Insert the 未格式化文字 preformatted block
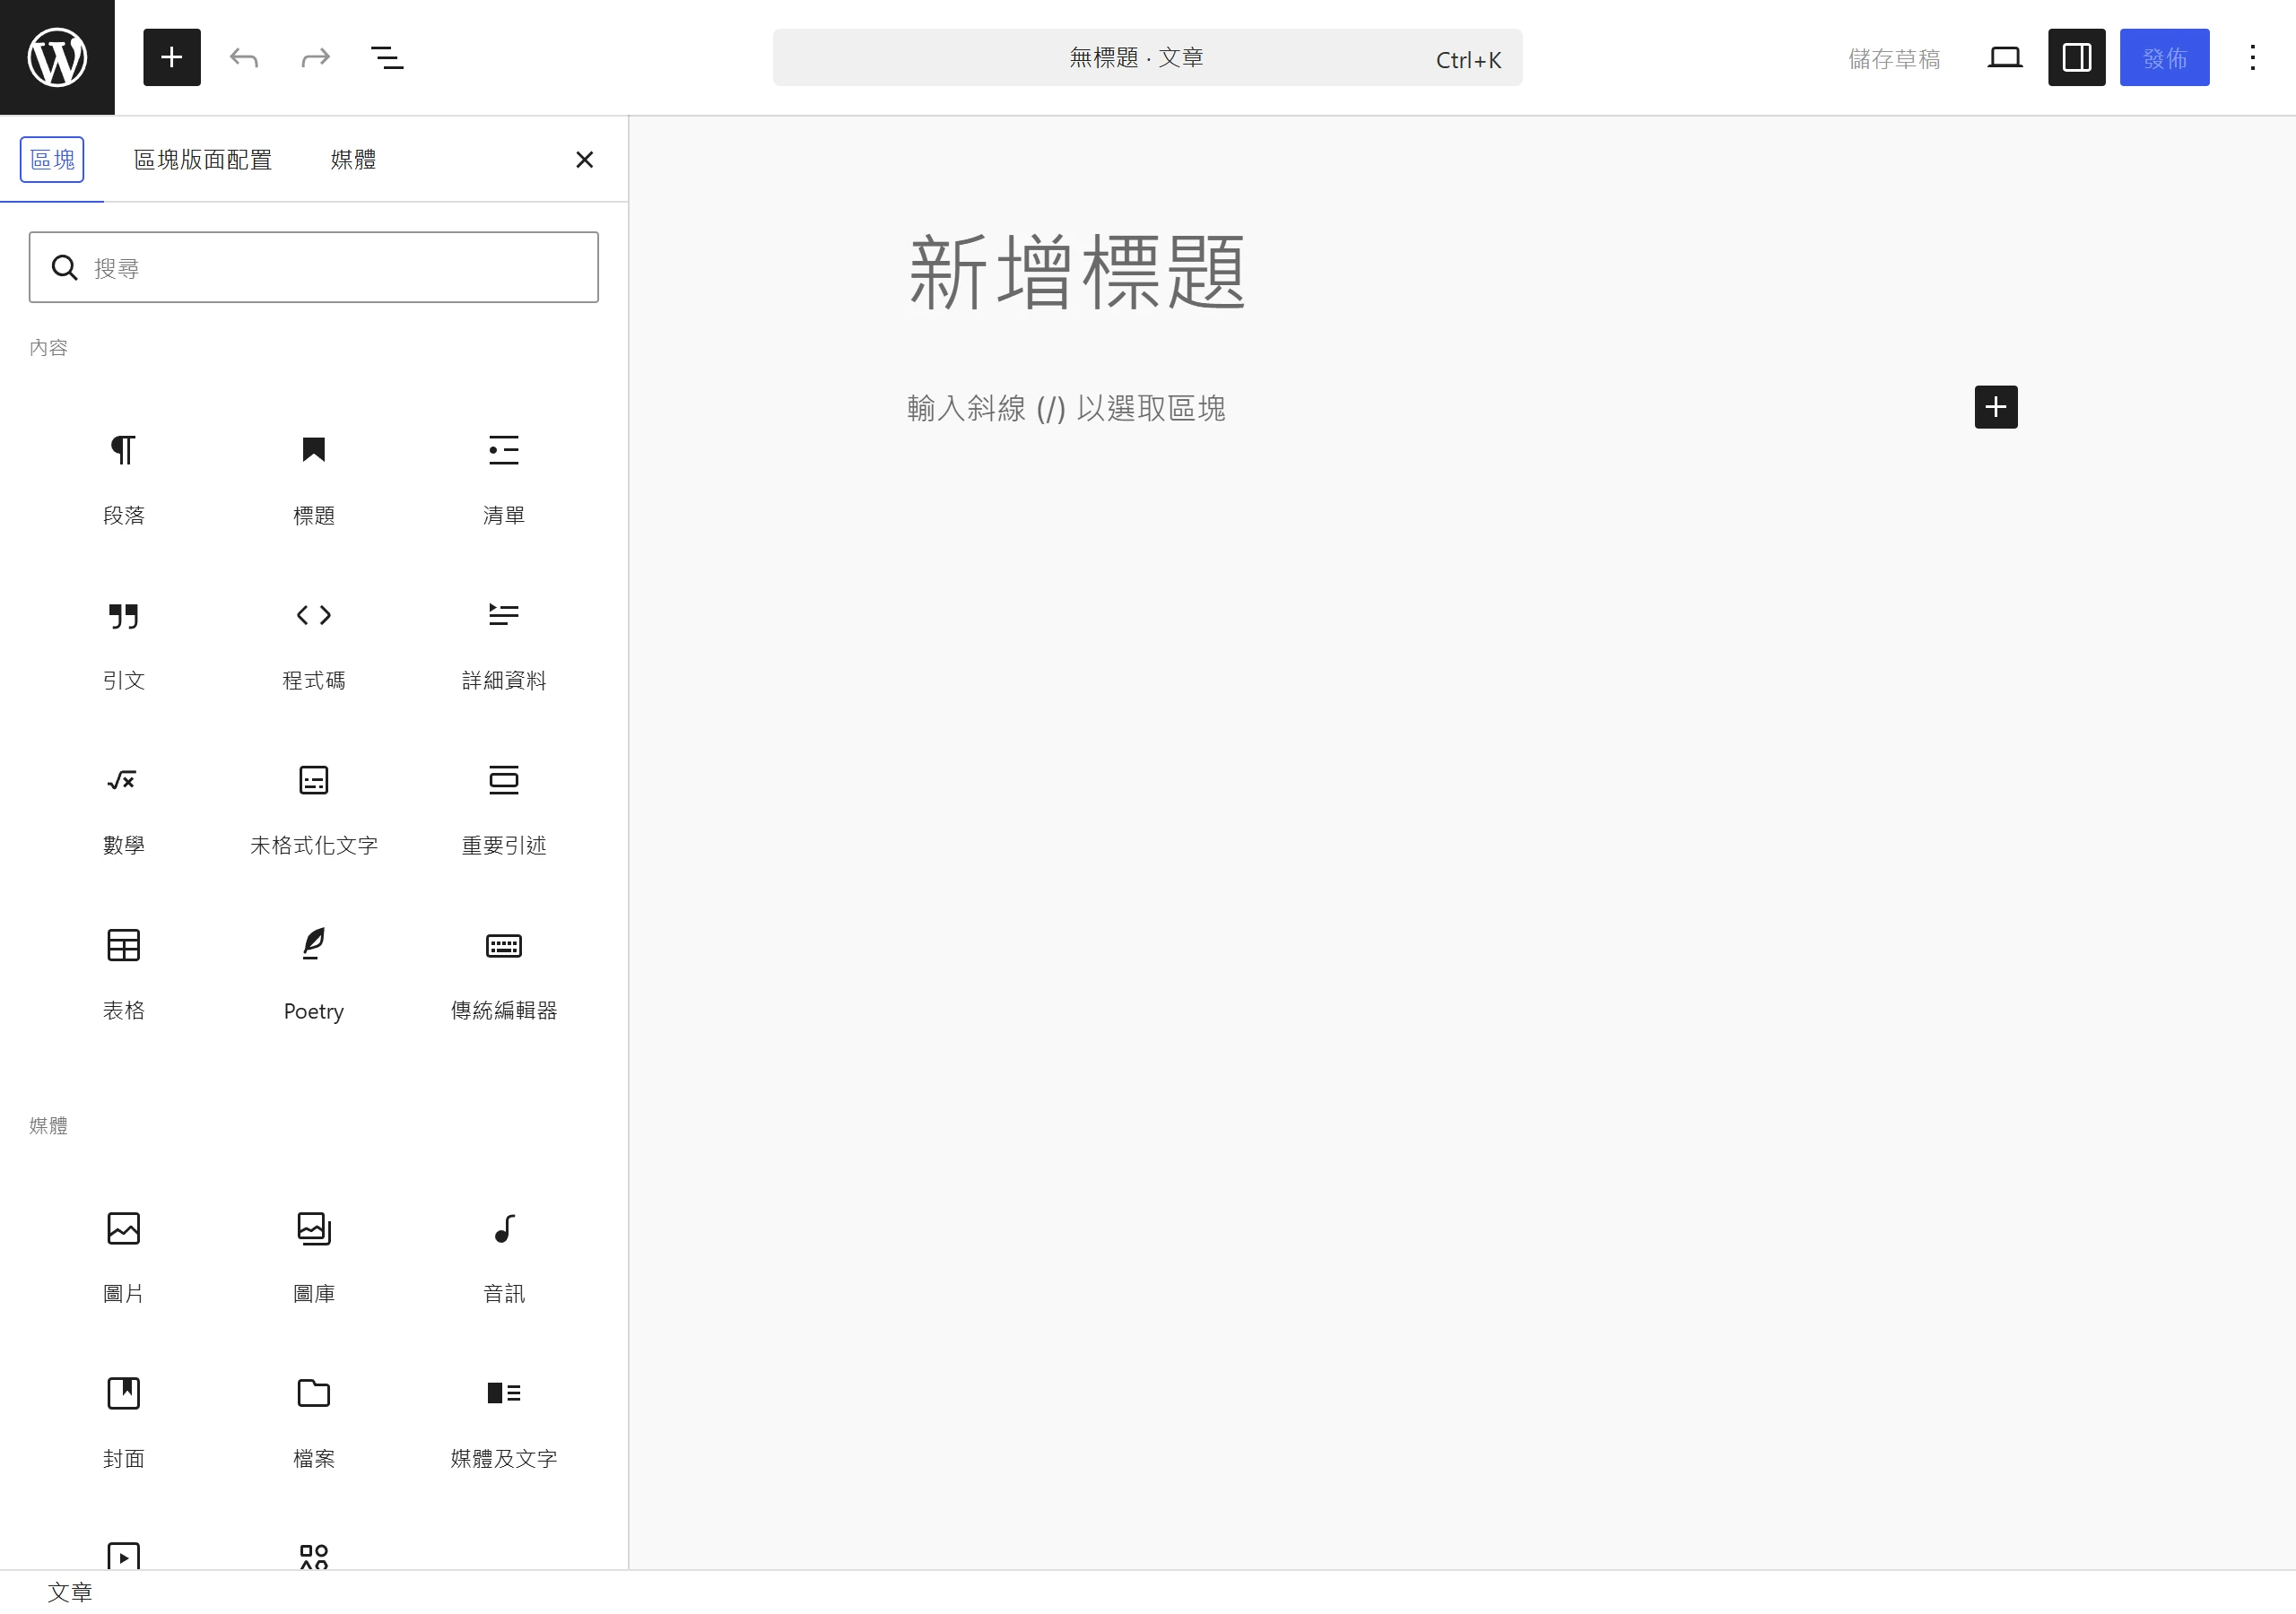Viewport: 2296px width, 1614px height. click(x=314, y=810)
